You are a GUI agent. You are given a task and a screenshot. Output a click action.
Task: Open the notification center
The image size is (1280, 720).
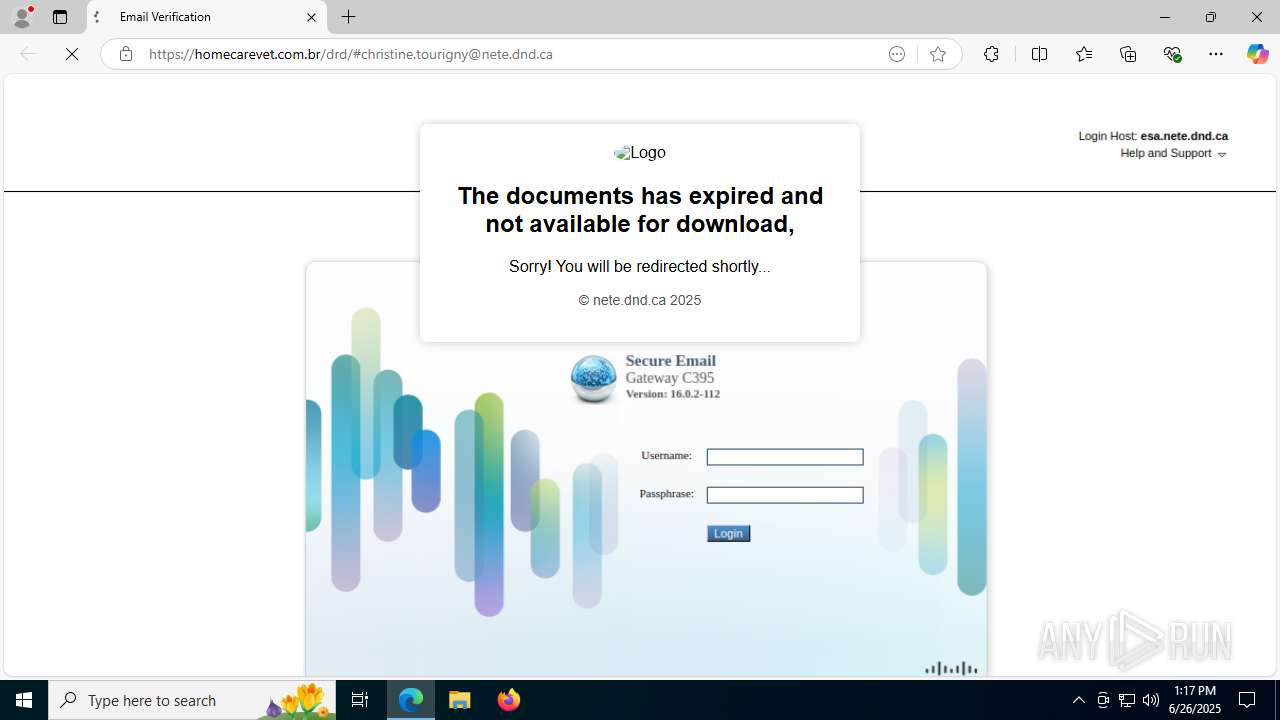[1247, 700]
